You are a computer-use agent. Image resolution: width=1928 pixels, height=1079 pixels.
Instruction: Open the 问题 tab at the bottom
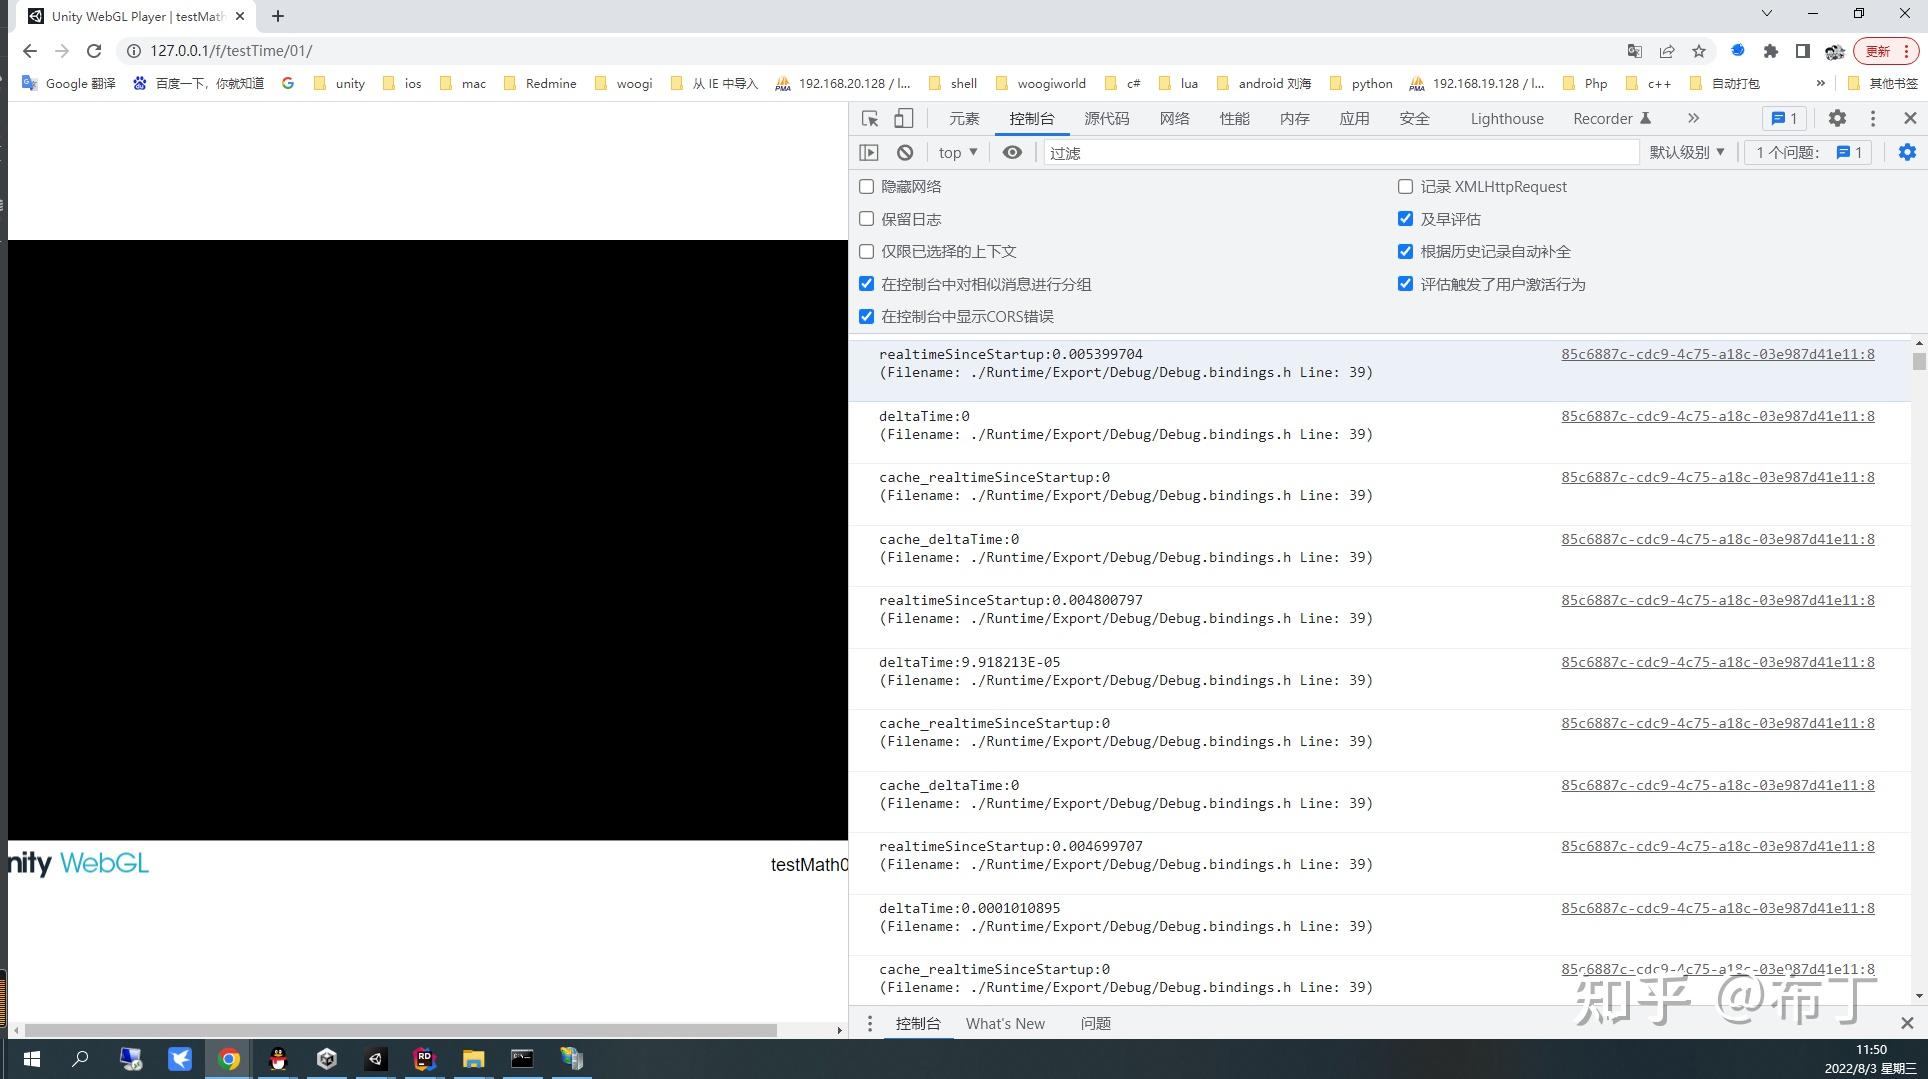(1096, 1023)
